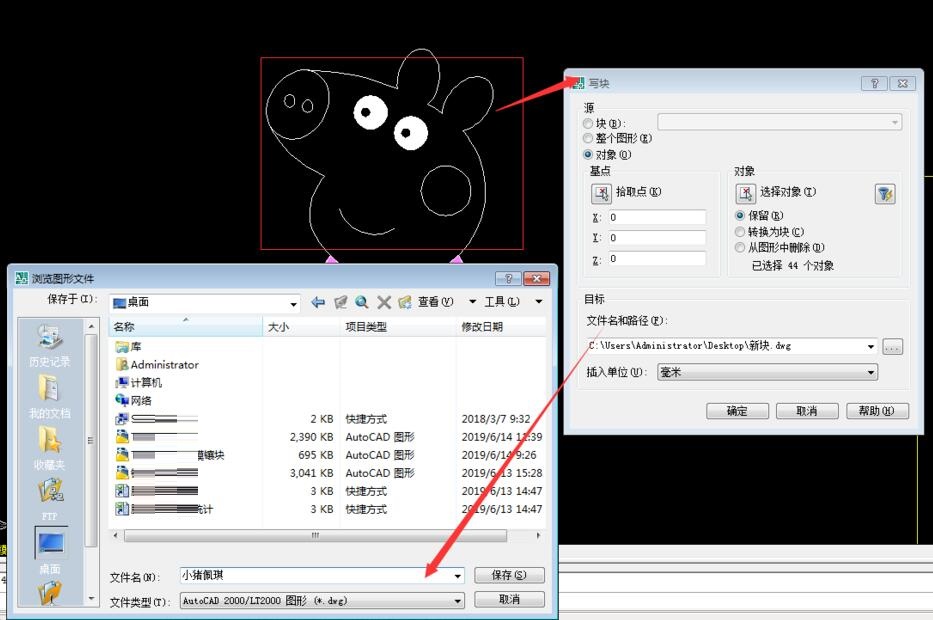Select the 3,041 KB AutoCAD file row

tap(327, 473)
